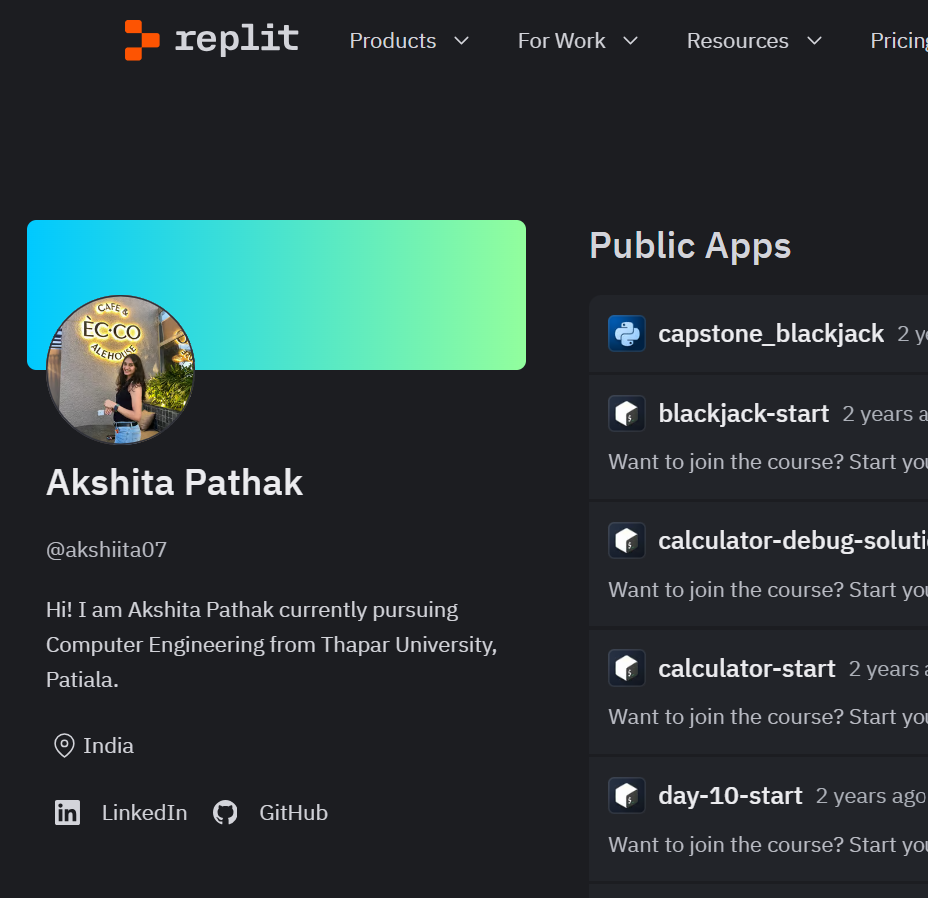Image resolution: width=928 pixels, height=898 pixels.
Task: Expand the For Work dropdown chevron
Action: click(630, 41)
